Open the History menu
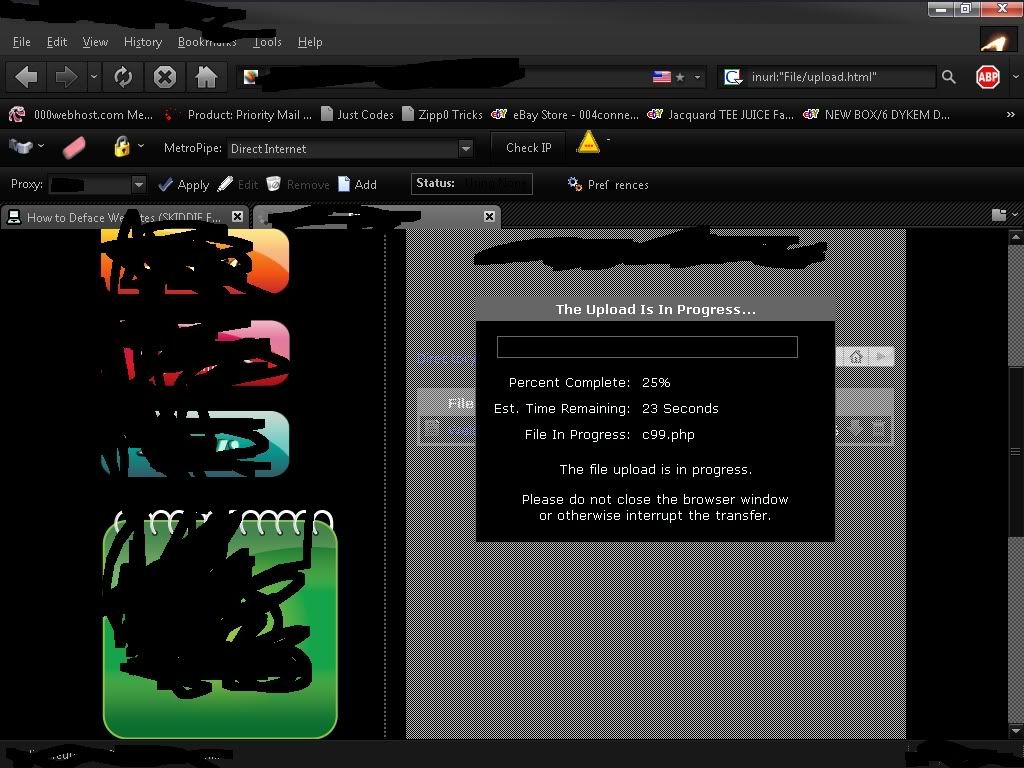This screenshot has height=768, width=1024. pyautogui.click(x=142, y=42)
